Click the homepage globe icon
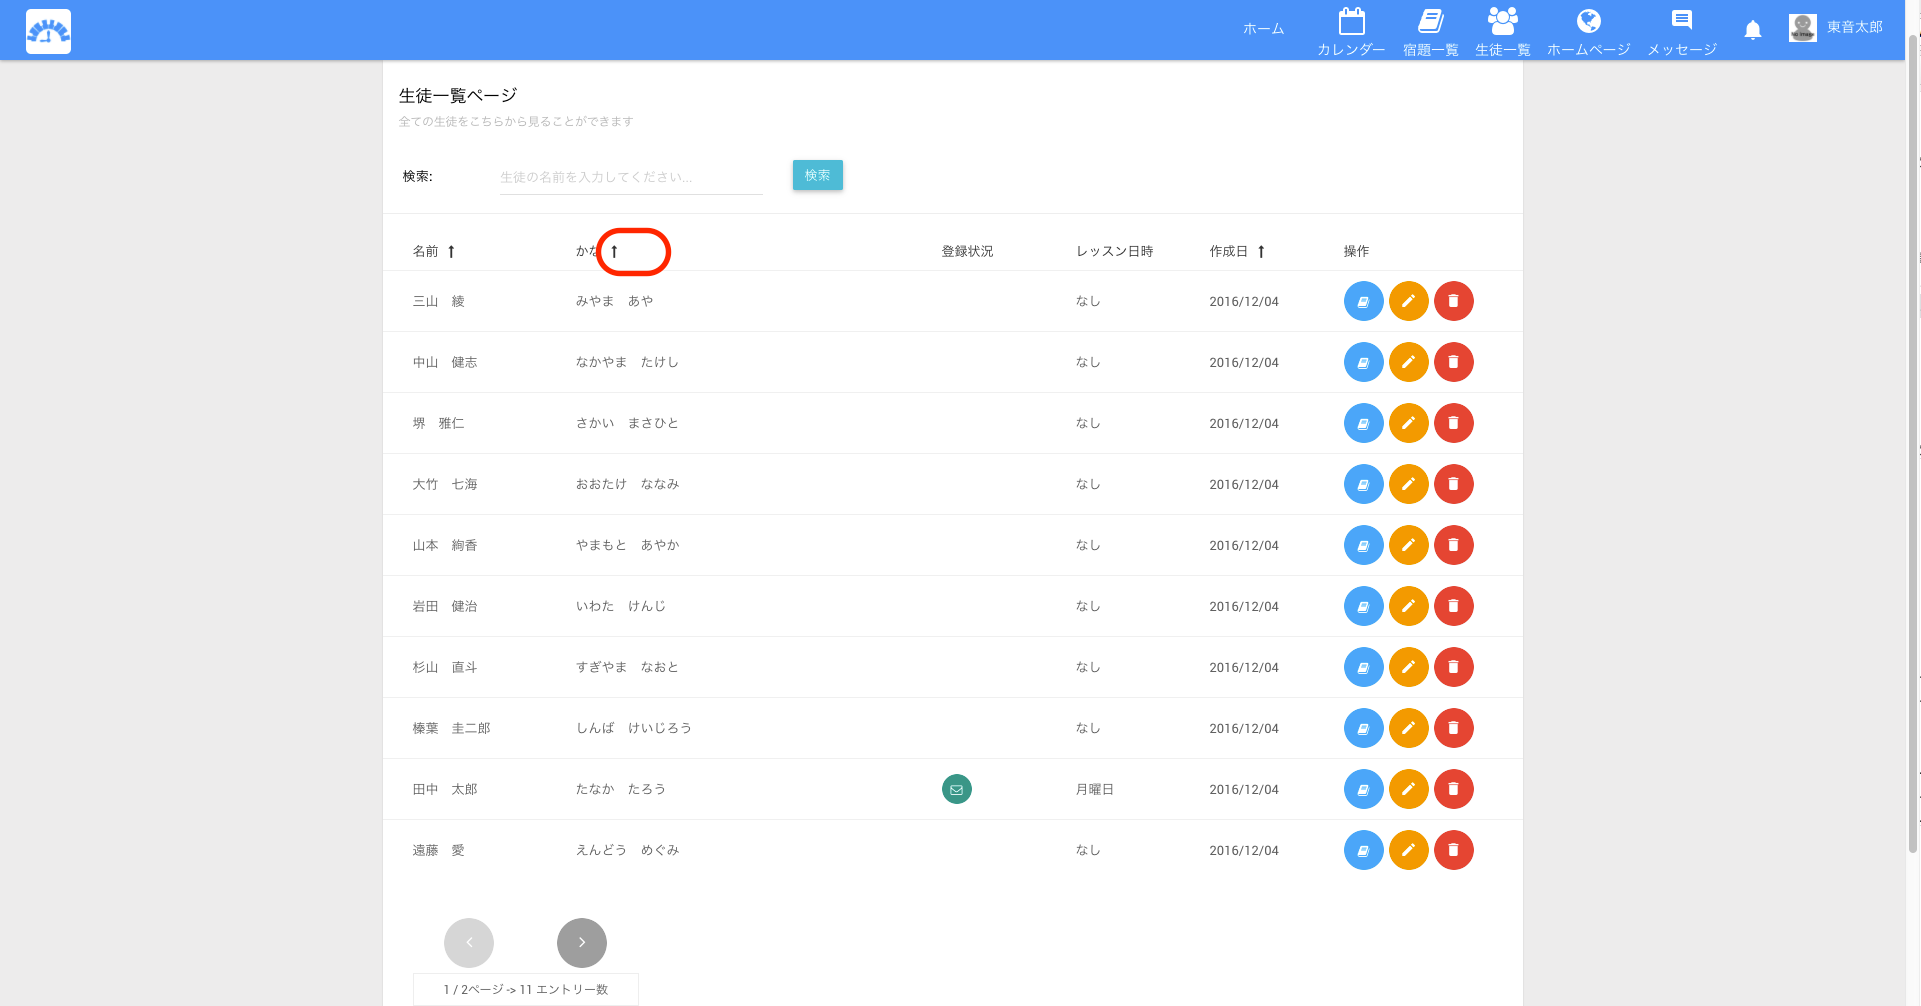 (1588, 22)
